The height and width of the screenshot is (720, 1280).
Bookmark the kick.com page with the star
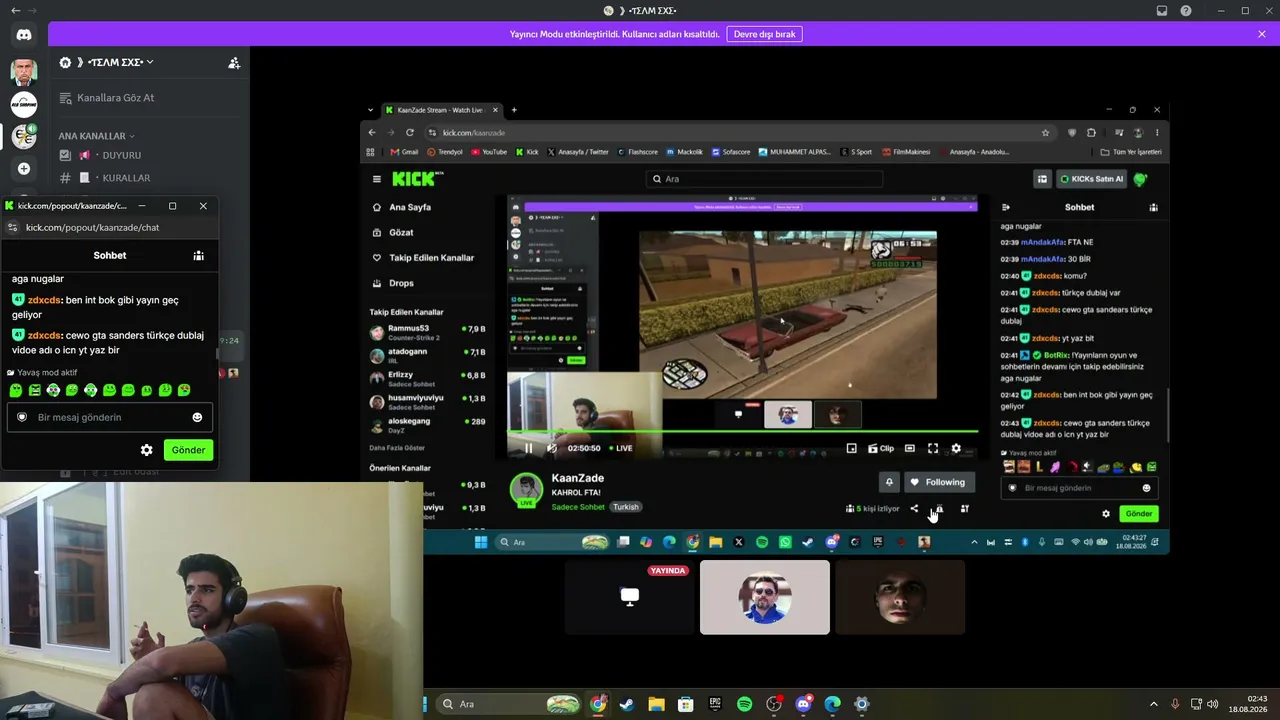coord(1046,132)
